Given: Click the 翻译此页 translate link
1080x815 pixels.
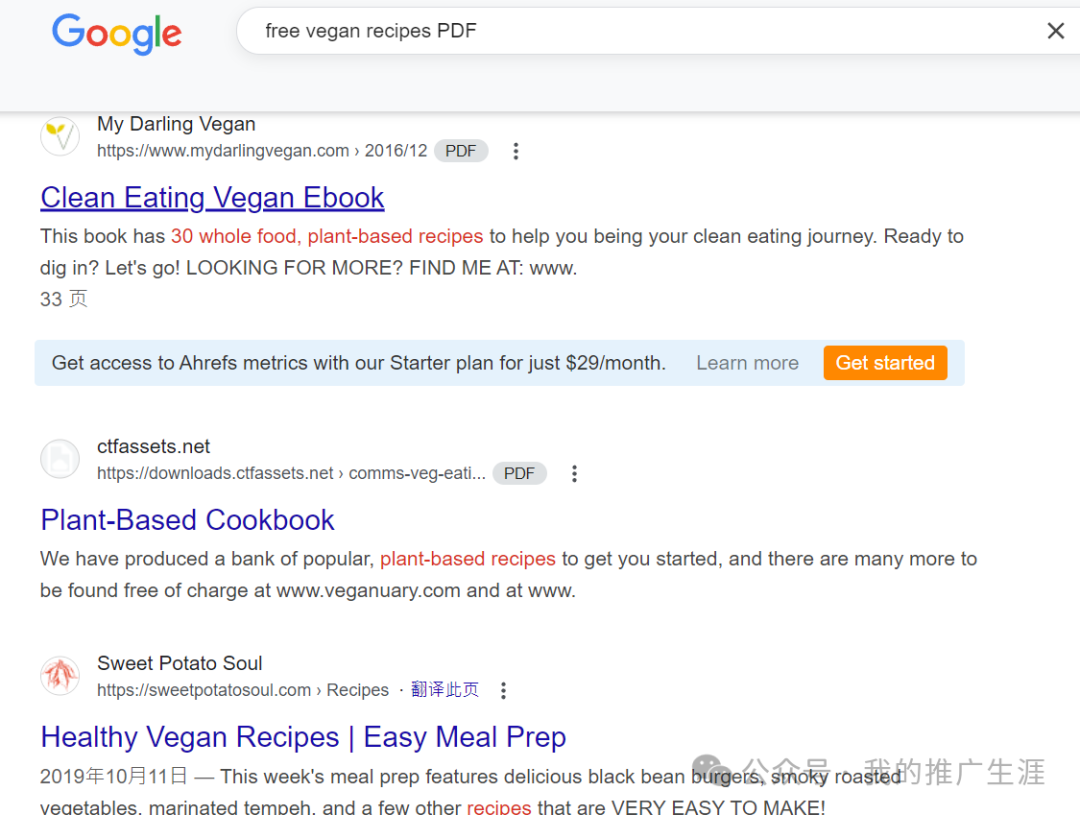Looking at the screenshot, I should click(445, 690).
